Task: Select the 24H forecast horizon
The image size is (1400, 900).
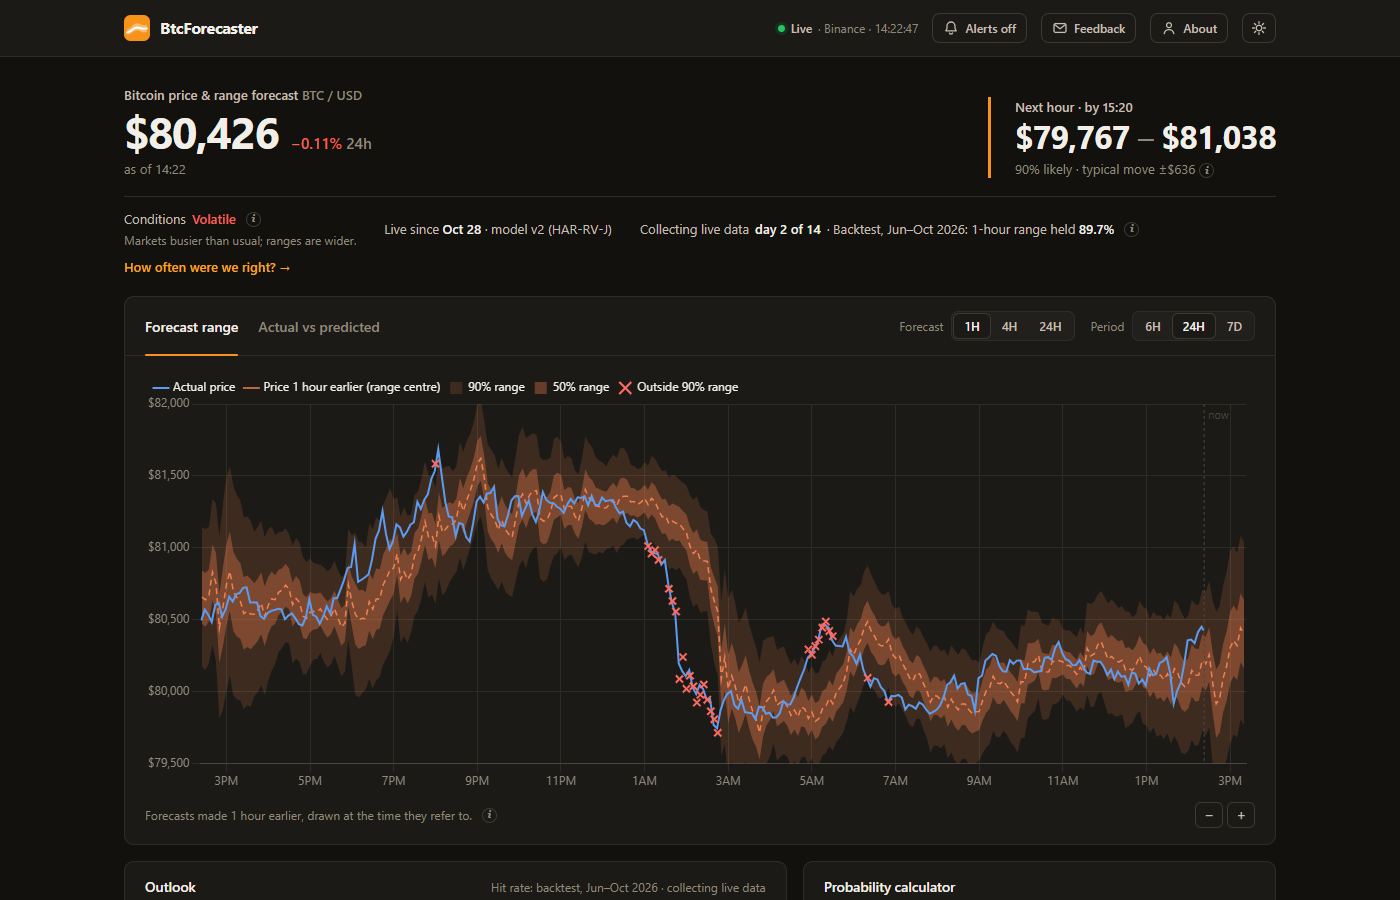Action: point(1050,327)
